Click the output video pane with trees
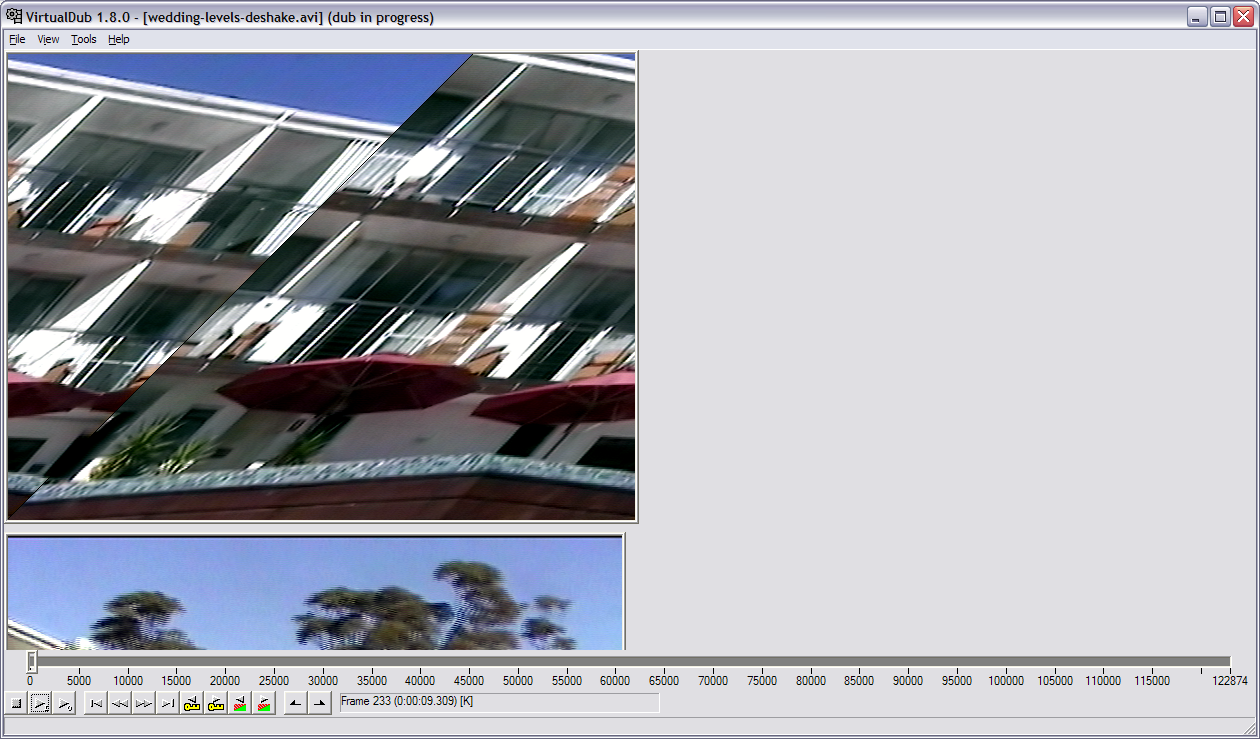 (315, 592)
